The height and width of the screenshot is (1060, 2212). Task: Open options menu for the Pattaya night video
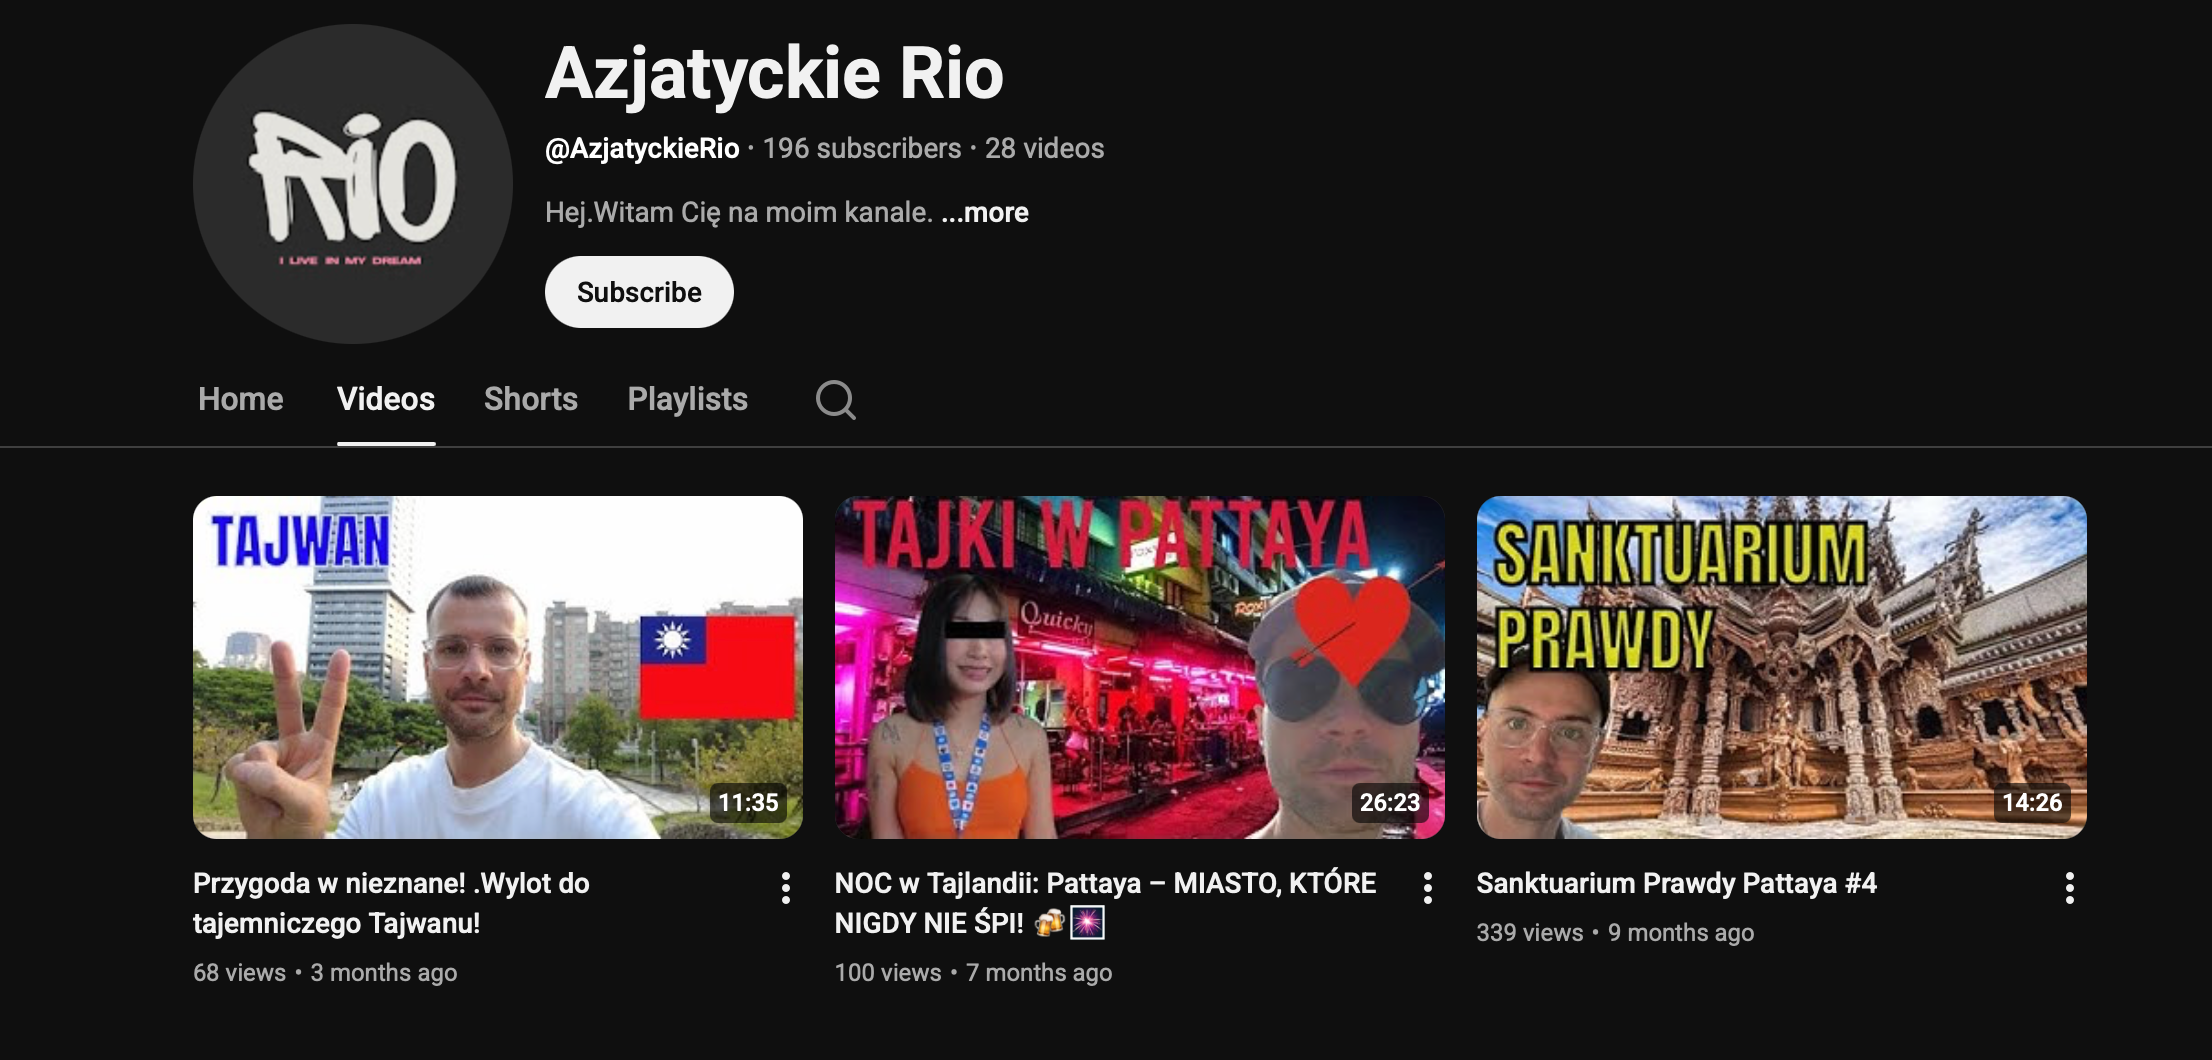coord(1427,887)
